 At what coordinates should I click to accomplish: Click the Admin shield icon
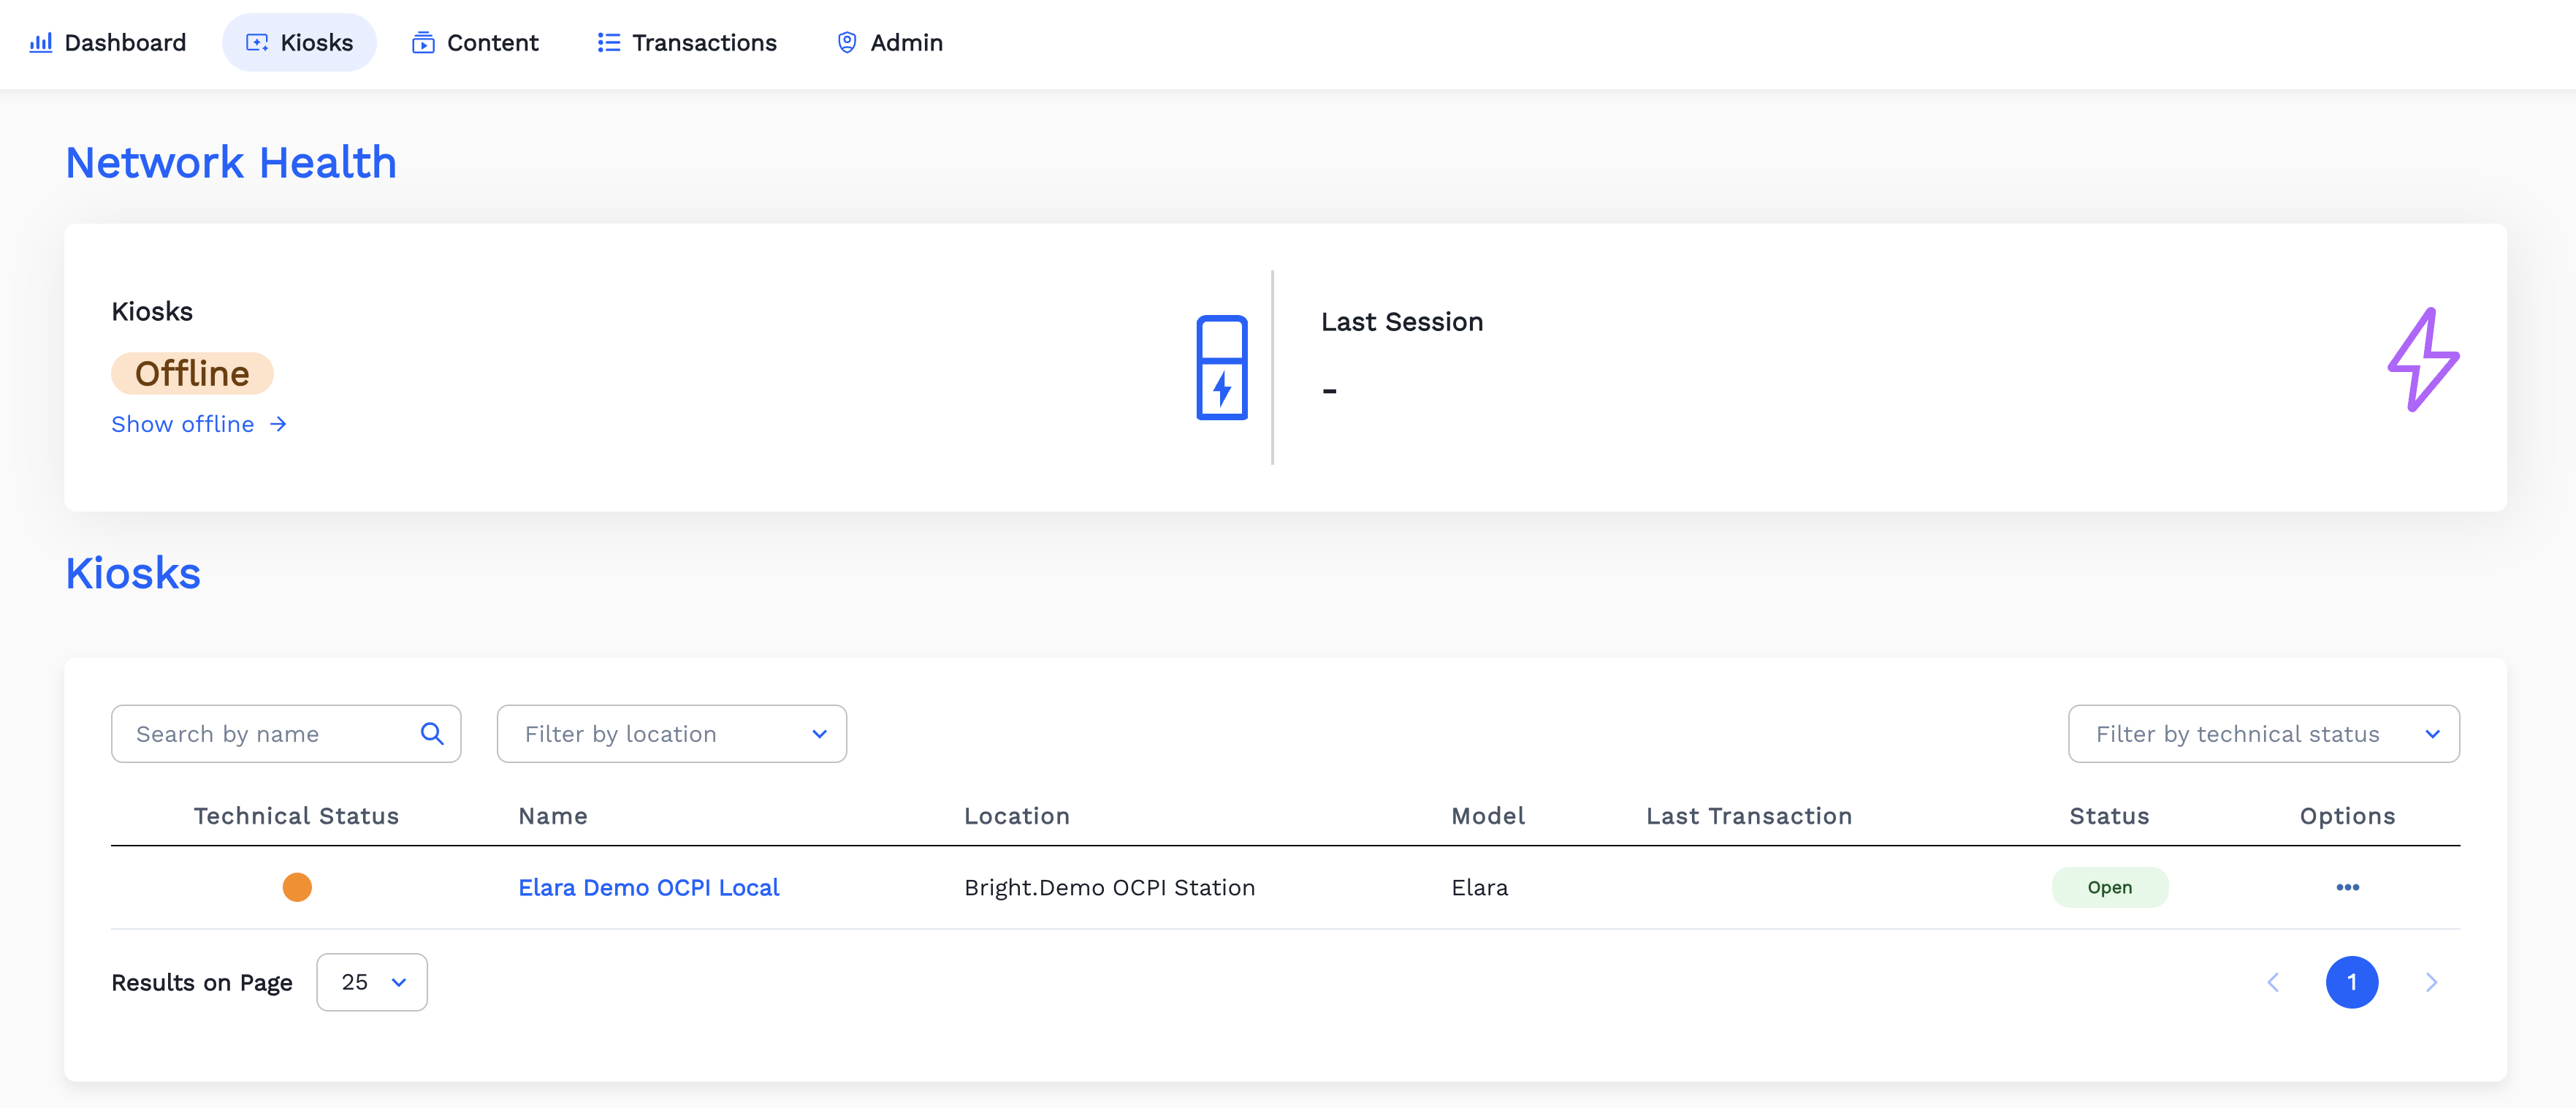tap(846, 43)
